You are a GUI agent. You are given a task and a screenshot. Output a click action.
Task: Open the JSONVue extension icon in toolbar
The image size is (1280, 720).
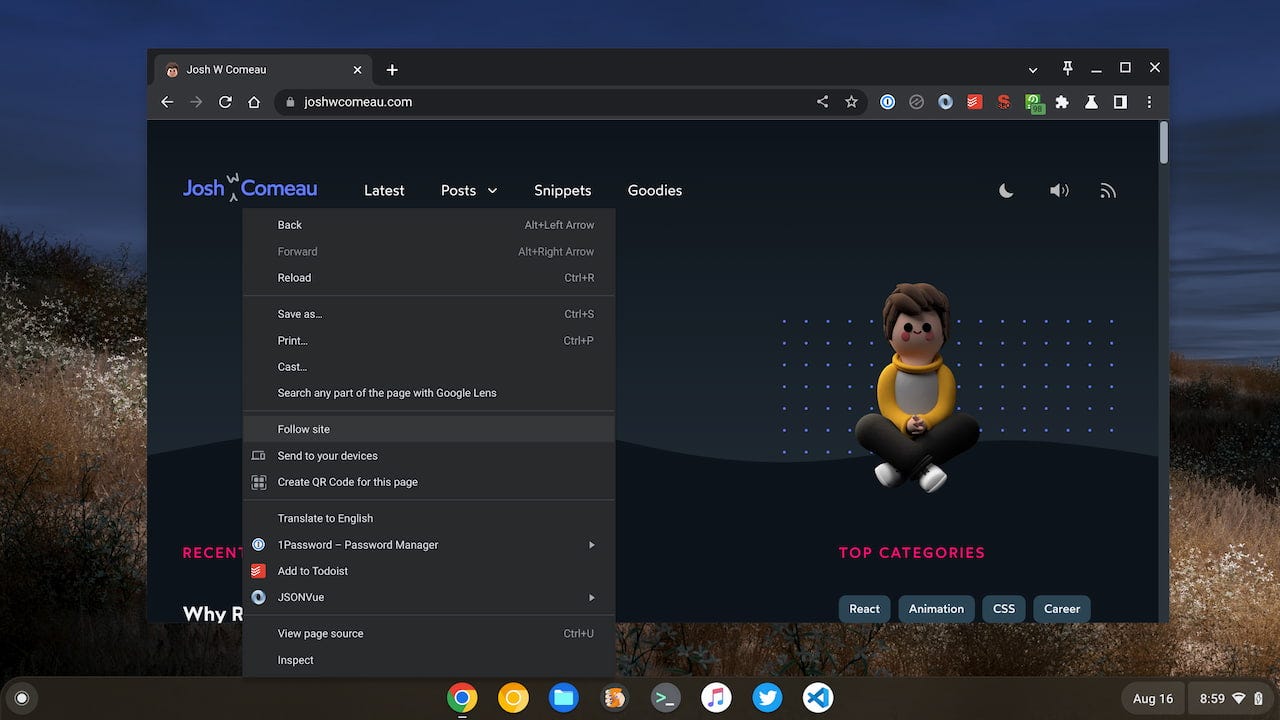[x=945, y=102]
